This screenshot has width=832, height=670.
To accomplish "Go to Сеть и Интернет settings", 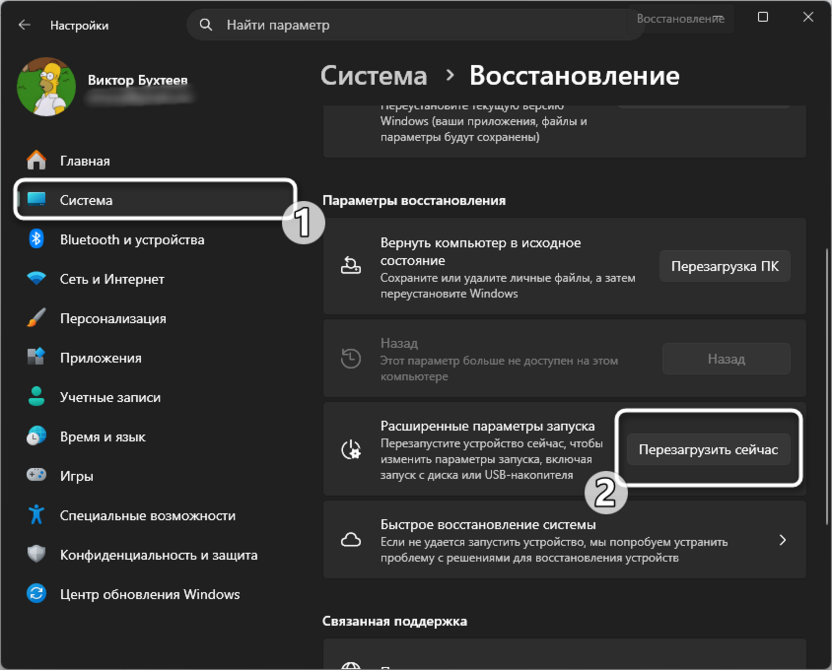I will (112, 279).
